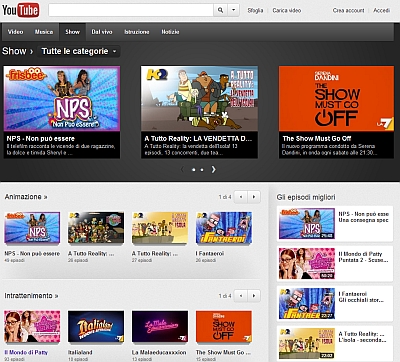Open the 26-episode A Tutto Reality thumbnail

(96, 227)
